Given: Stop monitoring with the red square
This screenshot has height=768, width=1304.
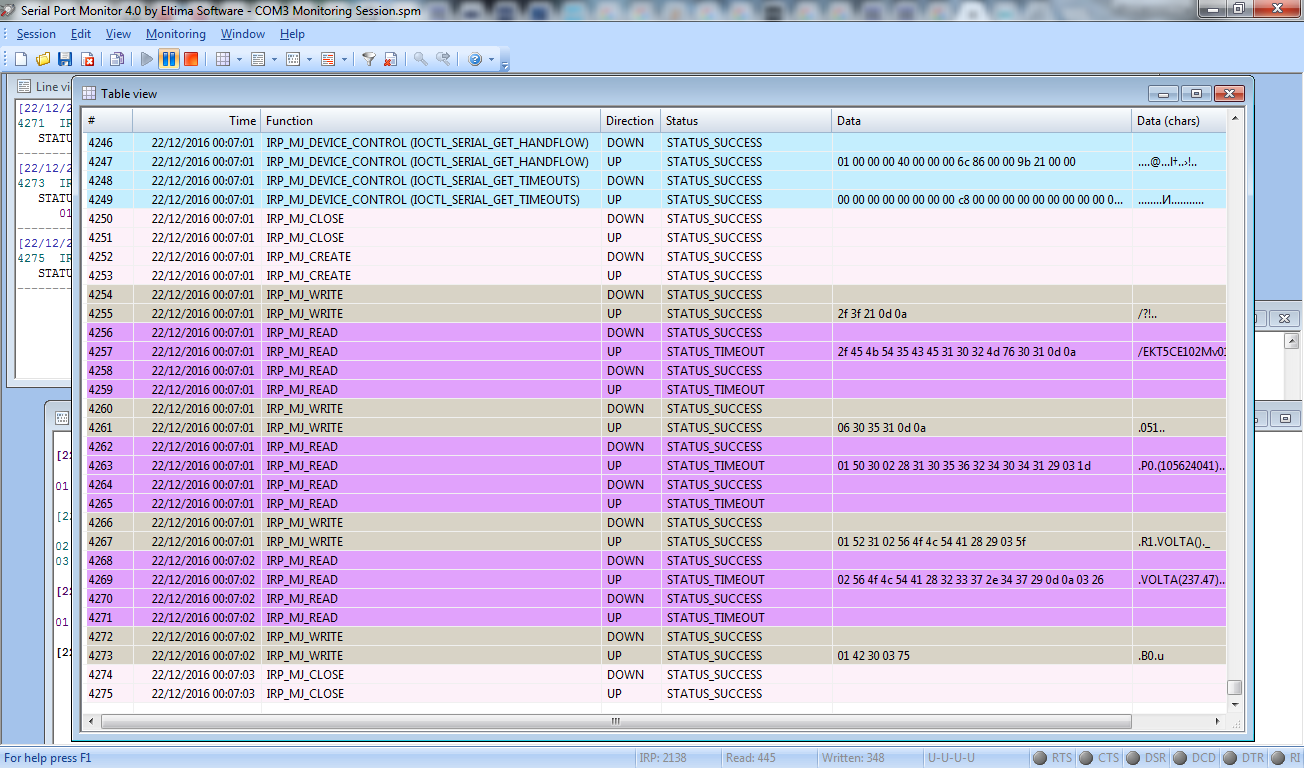Looking at the screenshot, I should (x=191, y=59).
